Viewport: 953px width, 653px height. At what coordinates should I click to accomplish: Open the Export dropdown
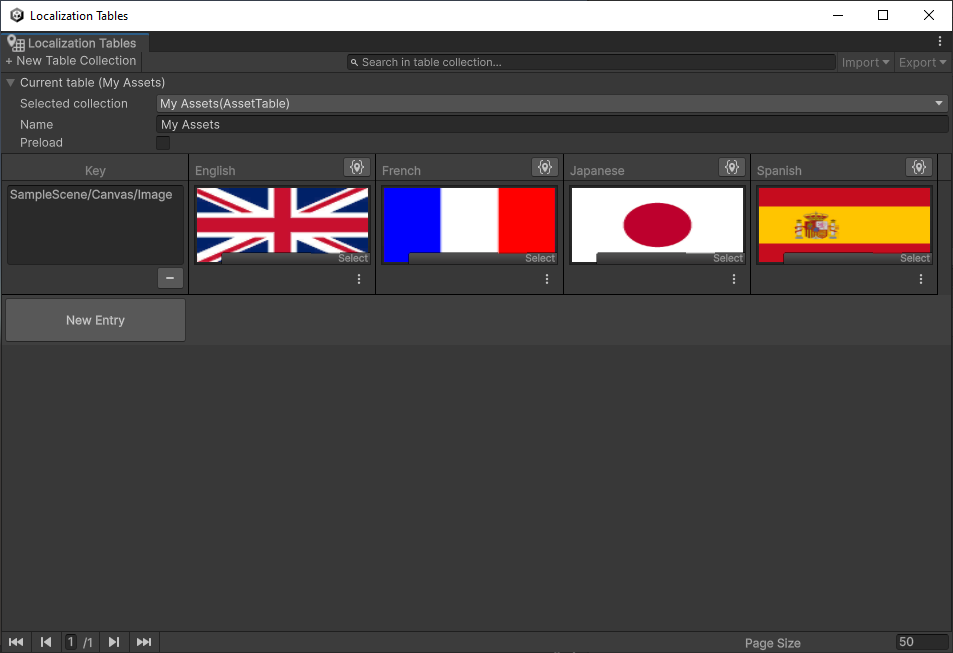tap(921, 62)
